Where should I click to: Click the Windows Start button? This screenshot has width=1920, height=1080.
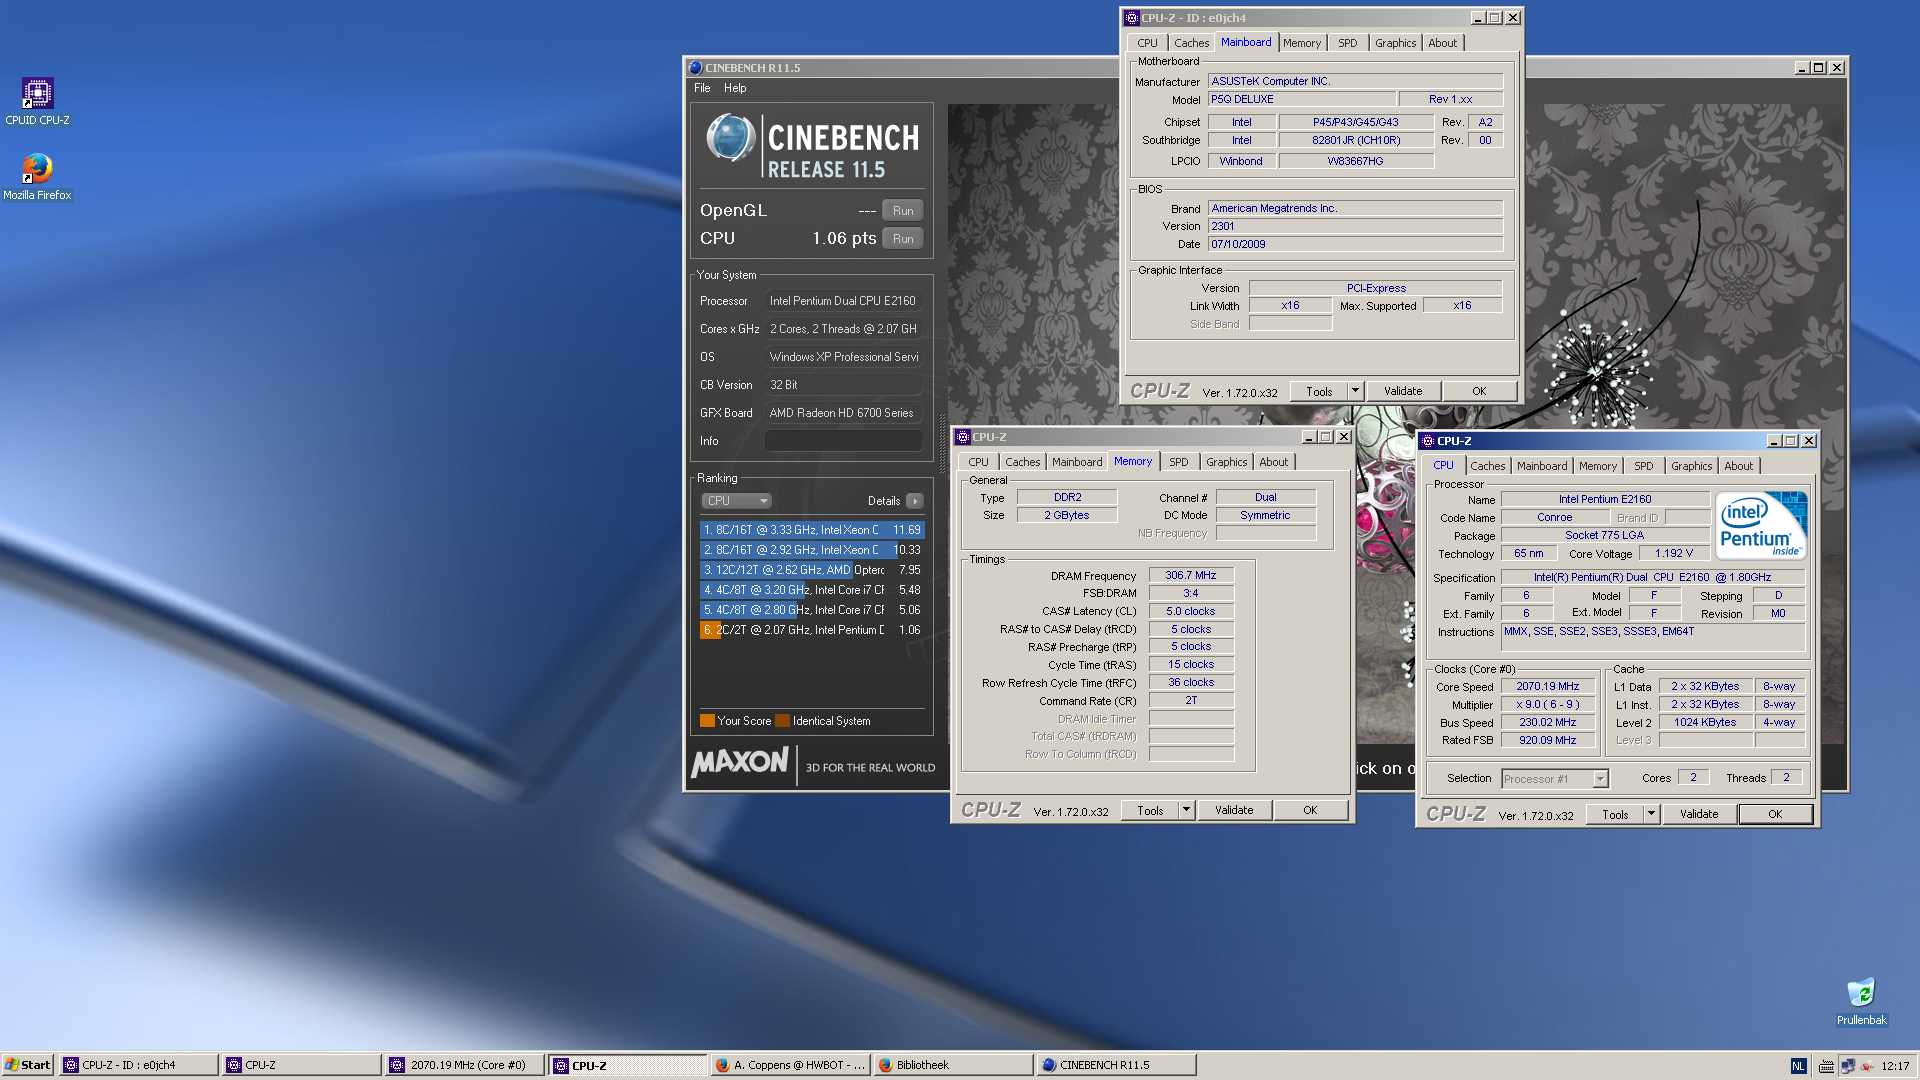click(27, 1065)
